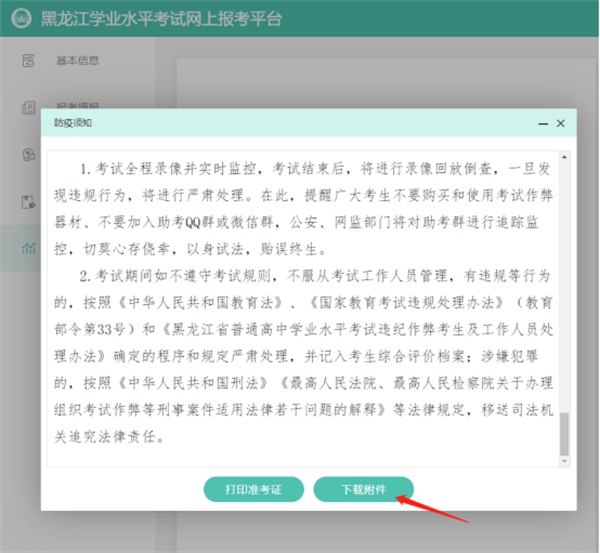Screen dimensions: 600x553
Task: Click the third sidebar icon
Action: [x=28, y=154]
